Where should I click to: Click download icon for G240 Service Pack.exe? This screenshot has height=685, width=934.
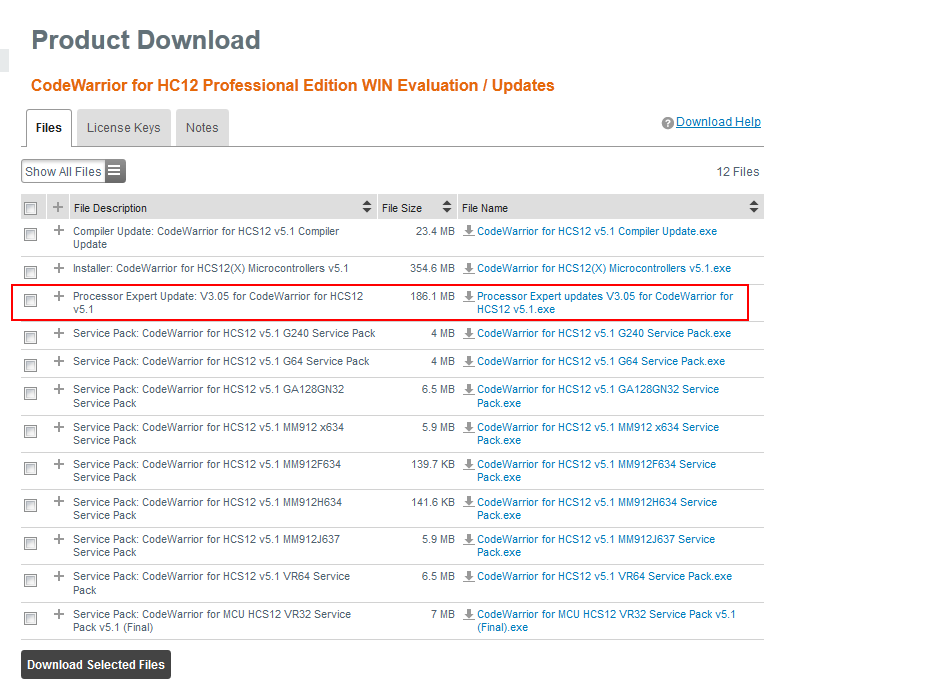coord(469,333)
